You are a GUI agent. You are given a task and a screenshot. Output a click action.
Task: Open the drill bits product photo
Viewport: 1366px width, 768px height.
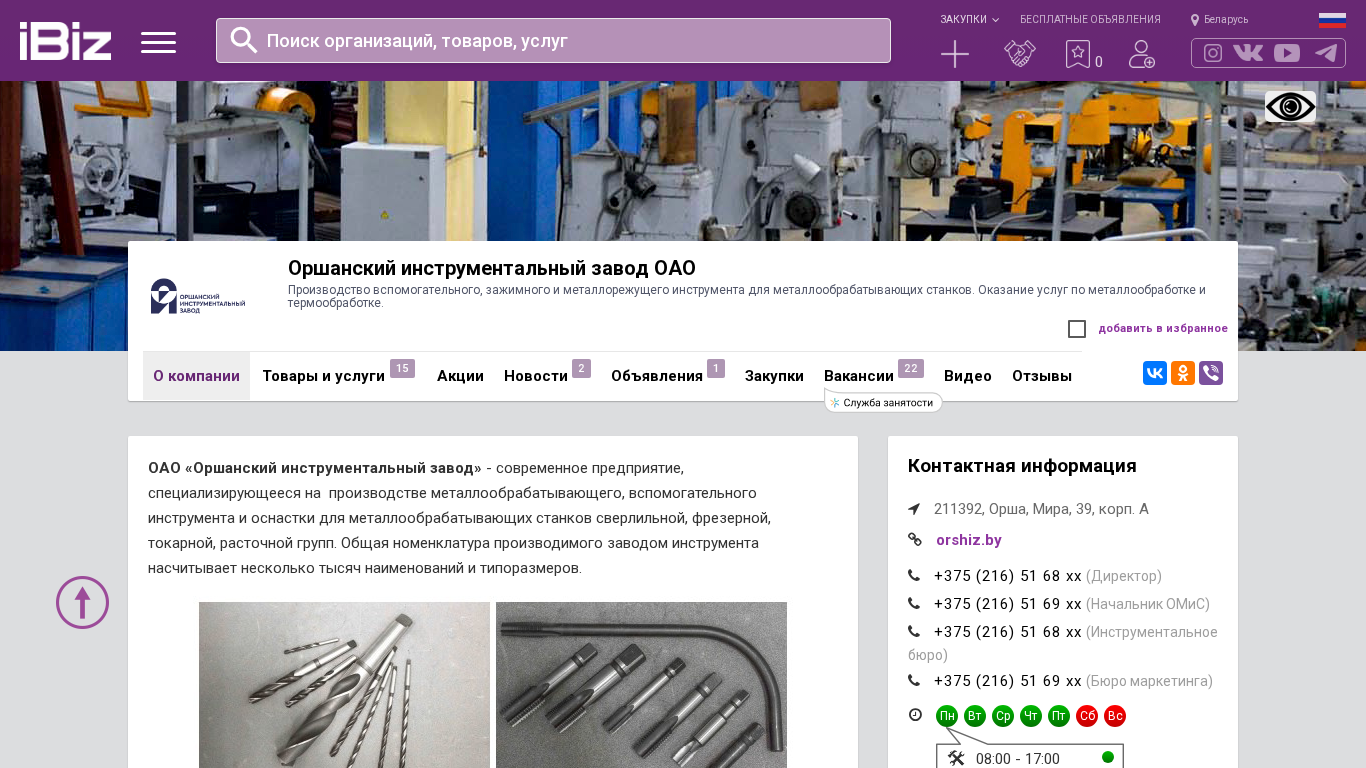(344, 685)
